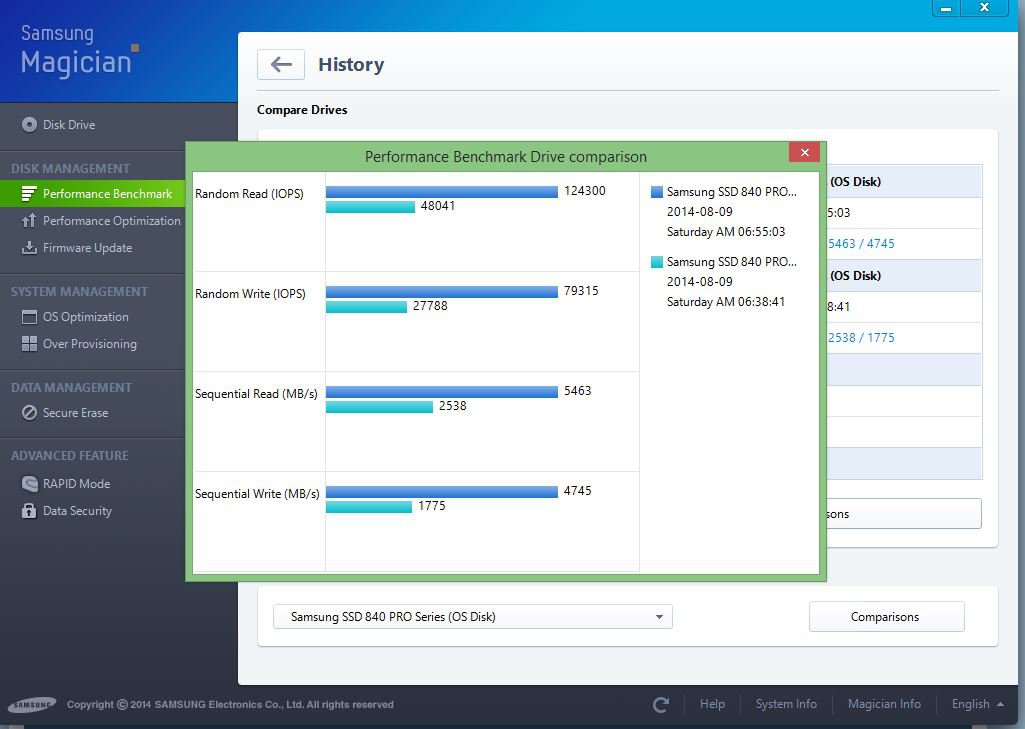1025x729 pixels.
Task: Click the teal legend swatch for 06:38:41 run
Action: coord(657,262)
